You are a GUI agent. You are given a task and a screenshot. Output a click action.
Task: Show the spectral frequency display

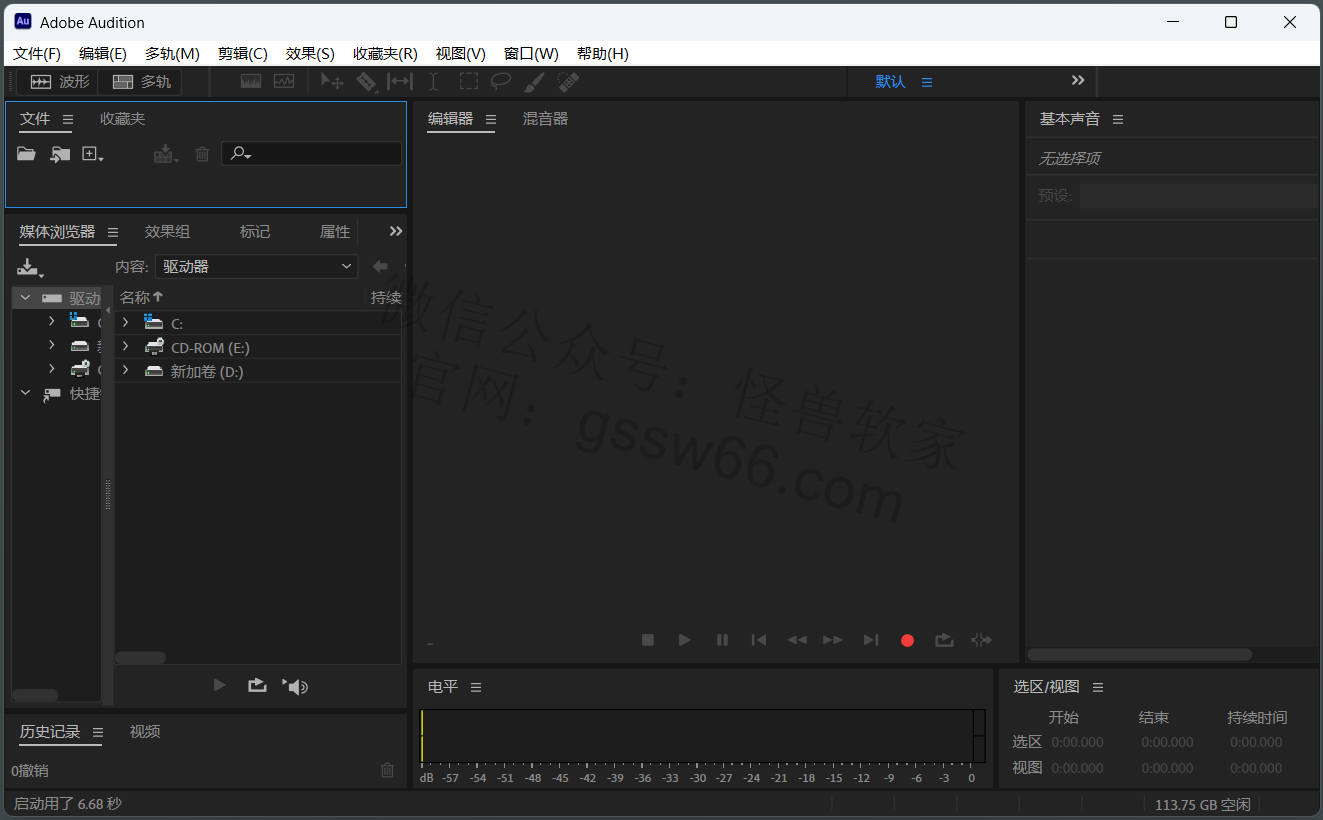click(x=251, y=82)
